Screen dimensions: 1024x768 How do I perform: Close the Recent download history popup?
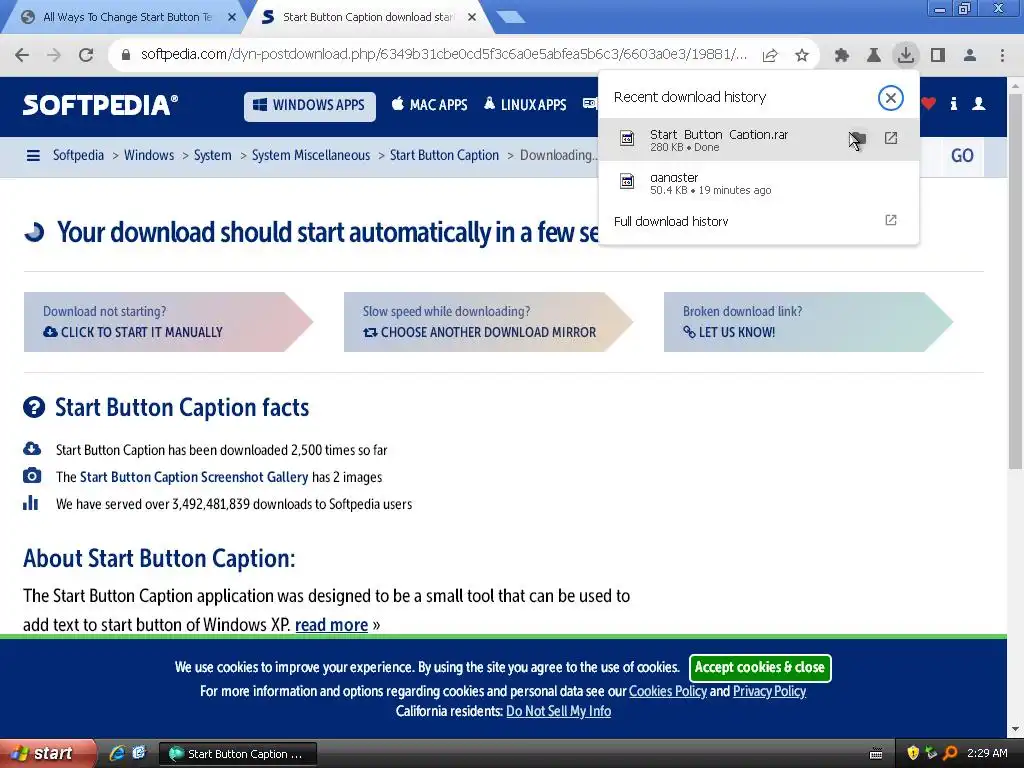[x=890, y=98]
